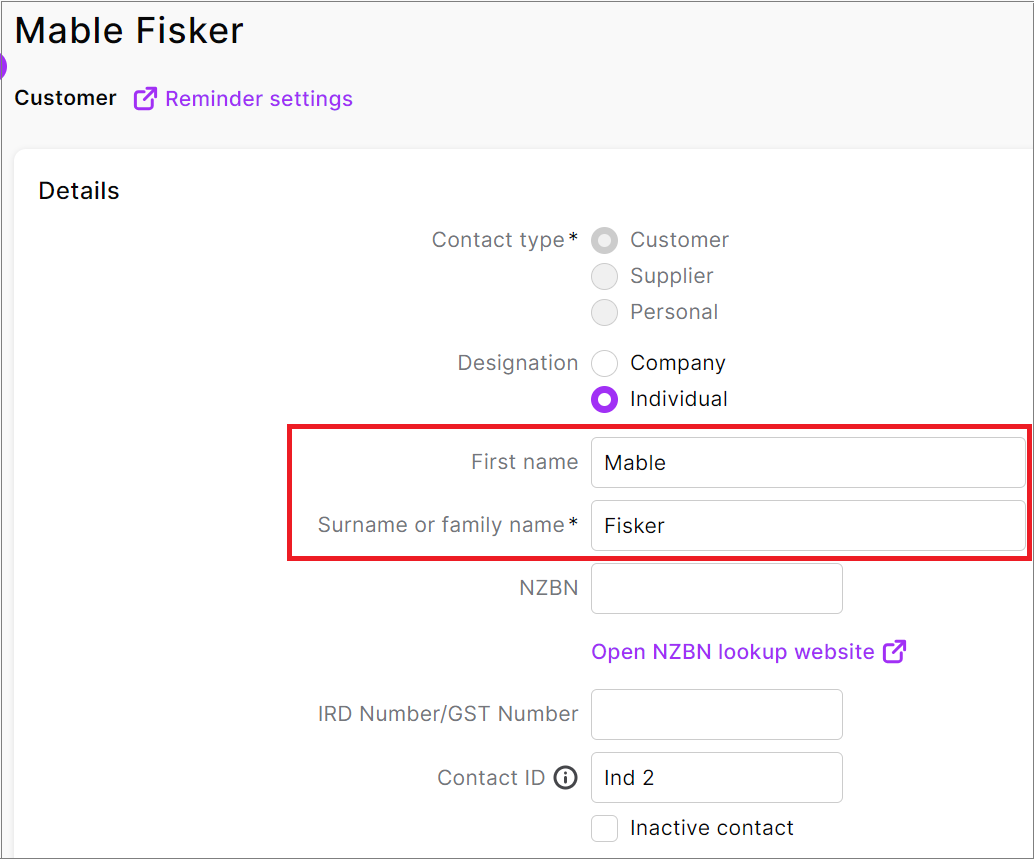Click the Details section heading
Screen dimensions: 1036x861
pos(78,190)
